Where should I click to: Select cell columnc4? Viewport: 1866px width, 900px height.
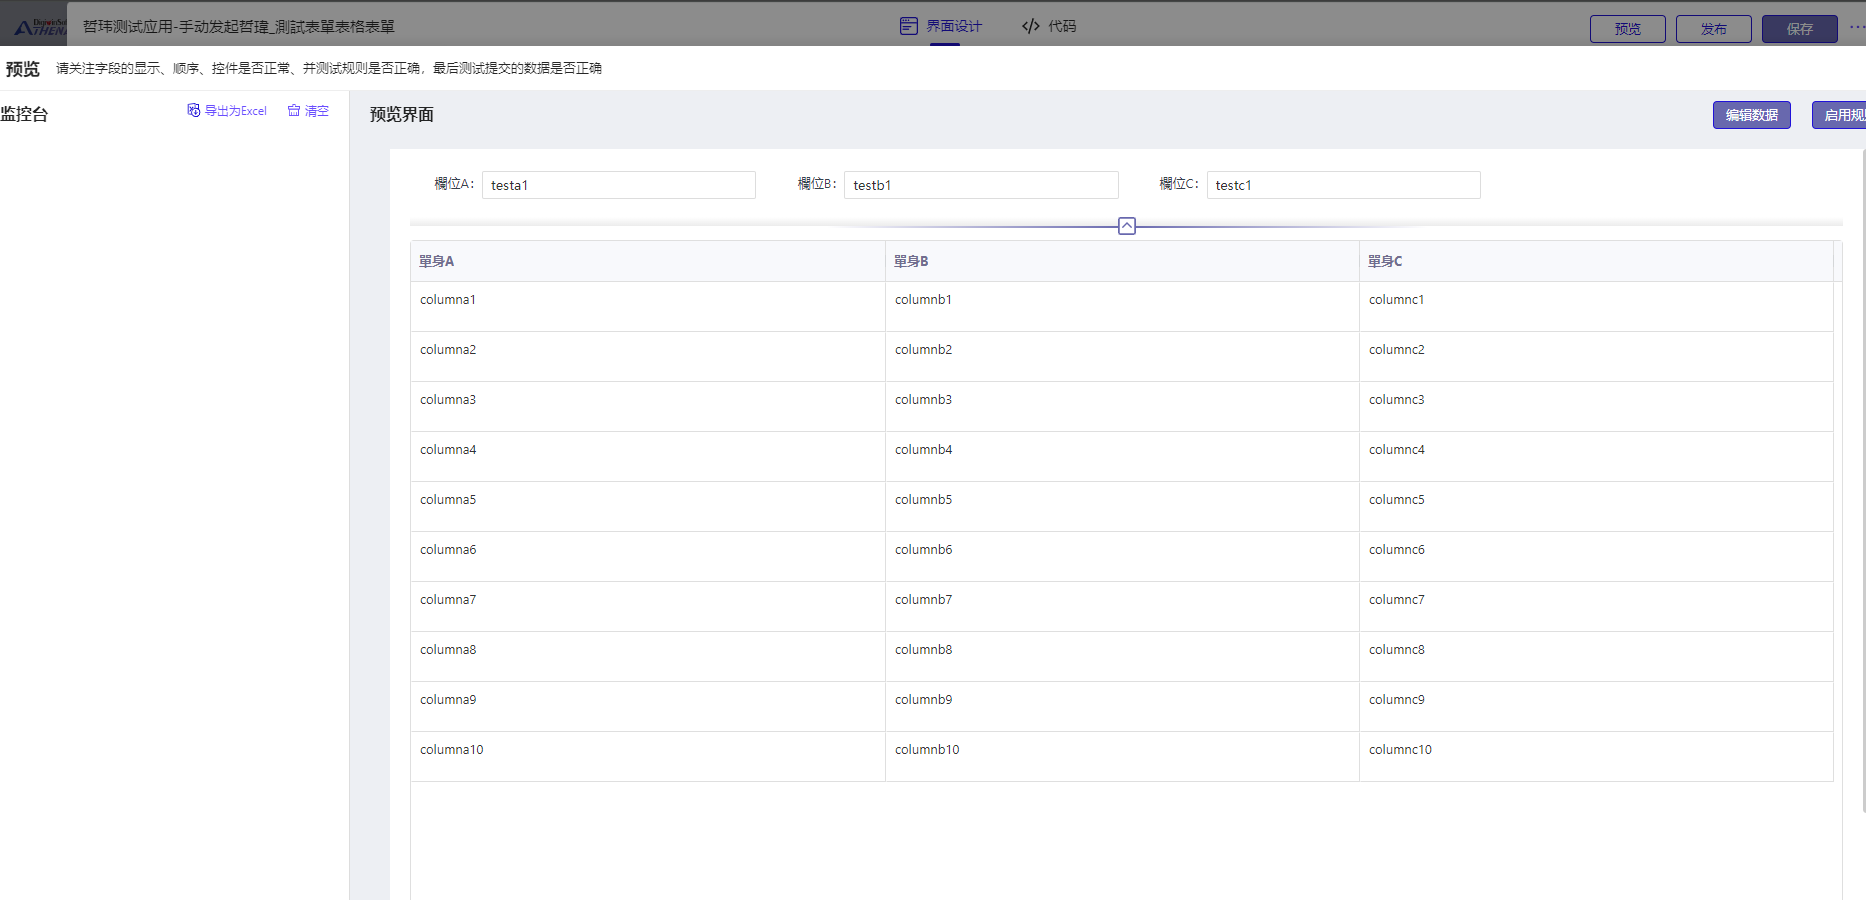click(1596, 456)
